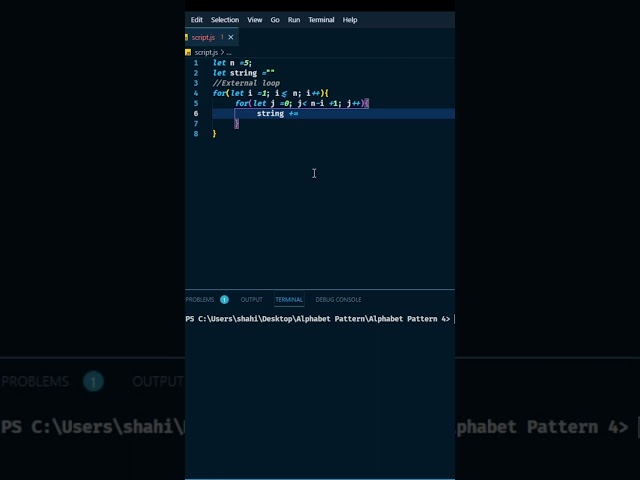Open the View menu
The width and height of the screenshot is (640, 480).
[254, 20]
